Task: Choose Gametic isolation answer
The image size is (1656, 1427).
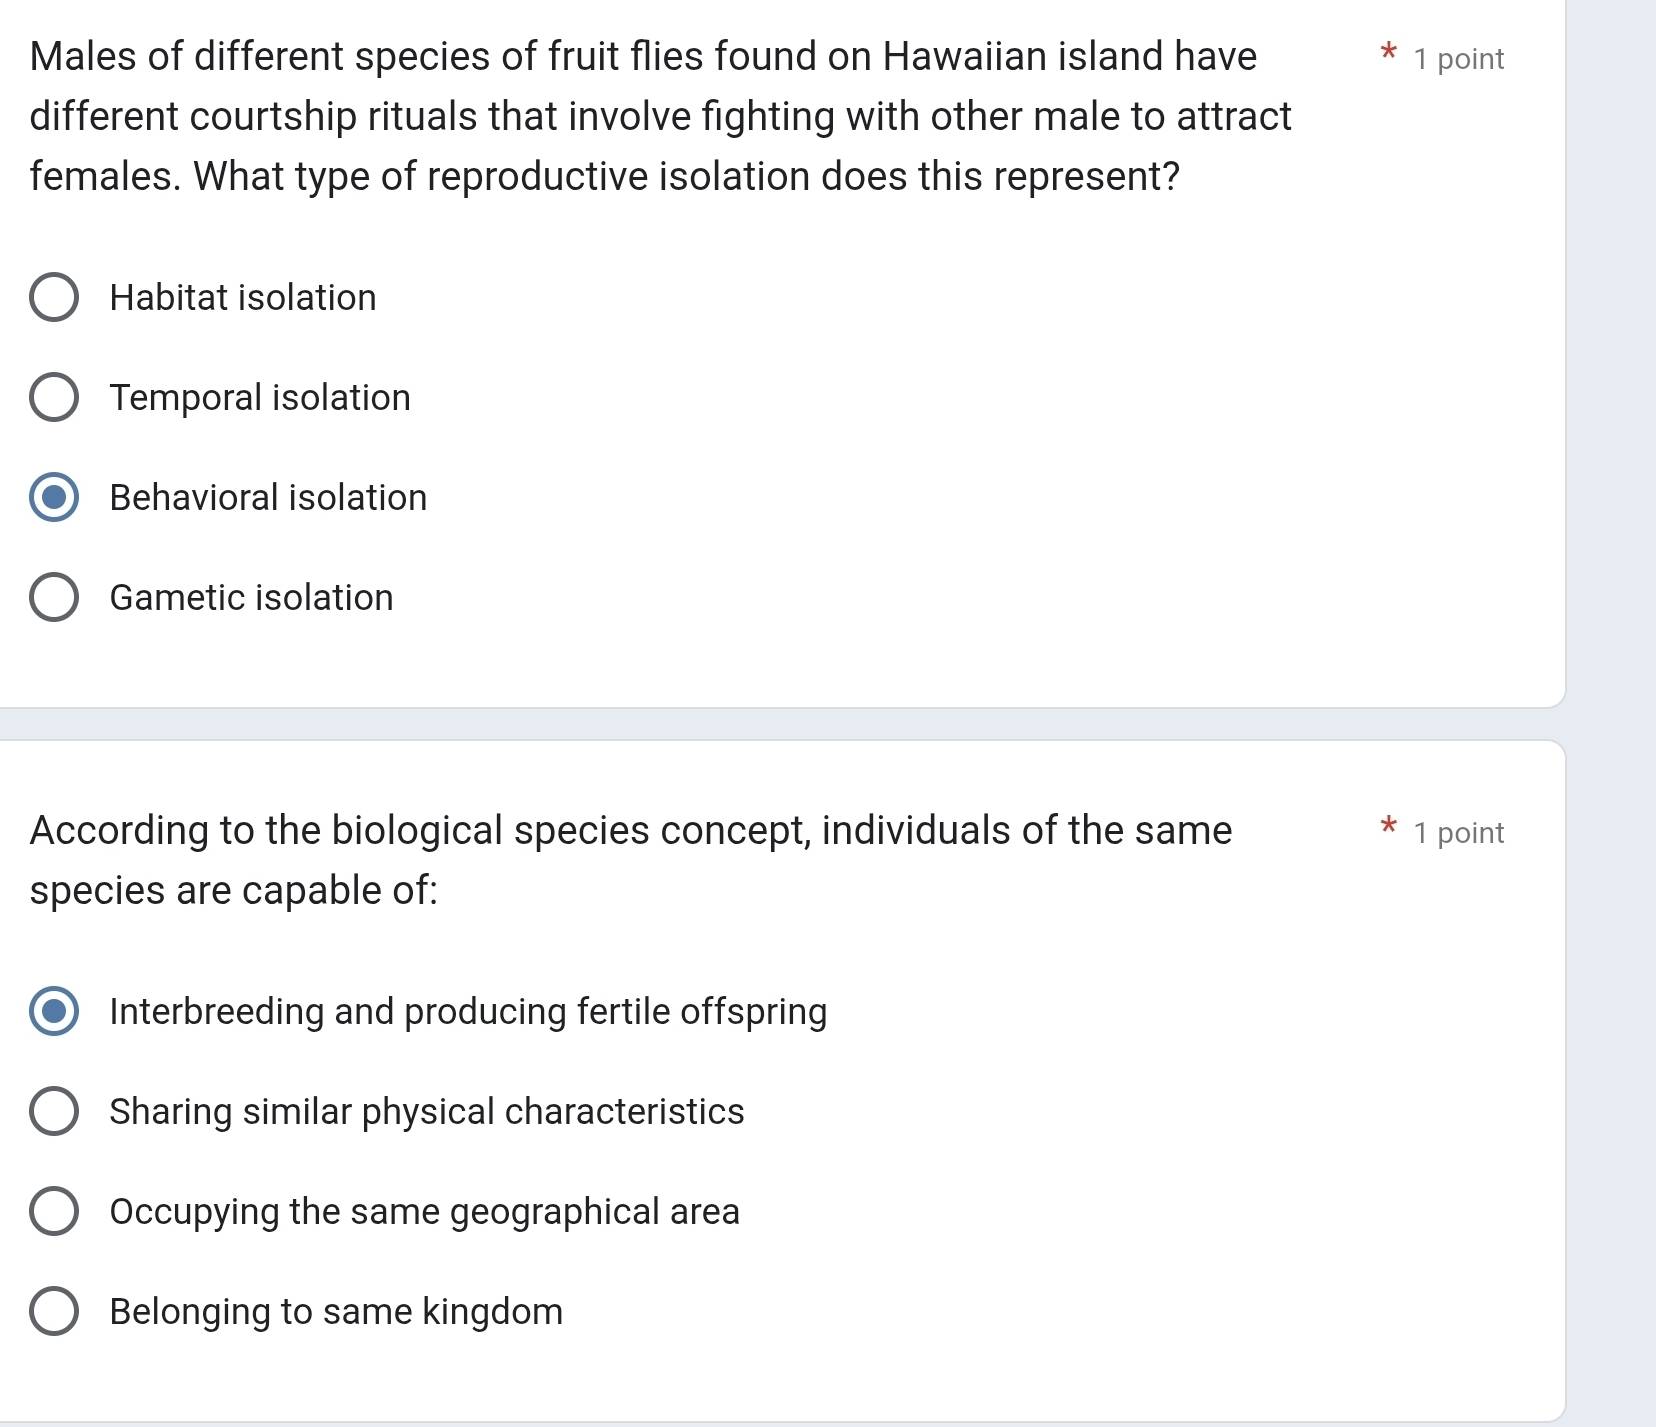Action: pyautogui.click(x=54, y=597)
